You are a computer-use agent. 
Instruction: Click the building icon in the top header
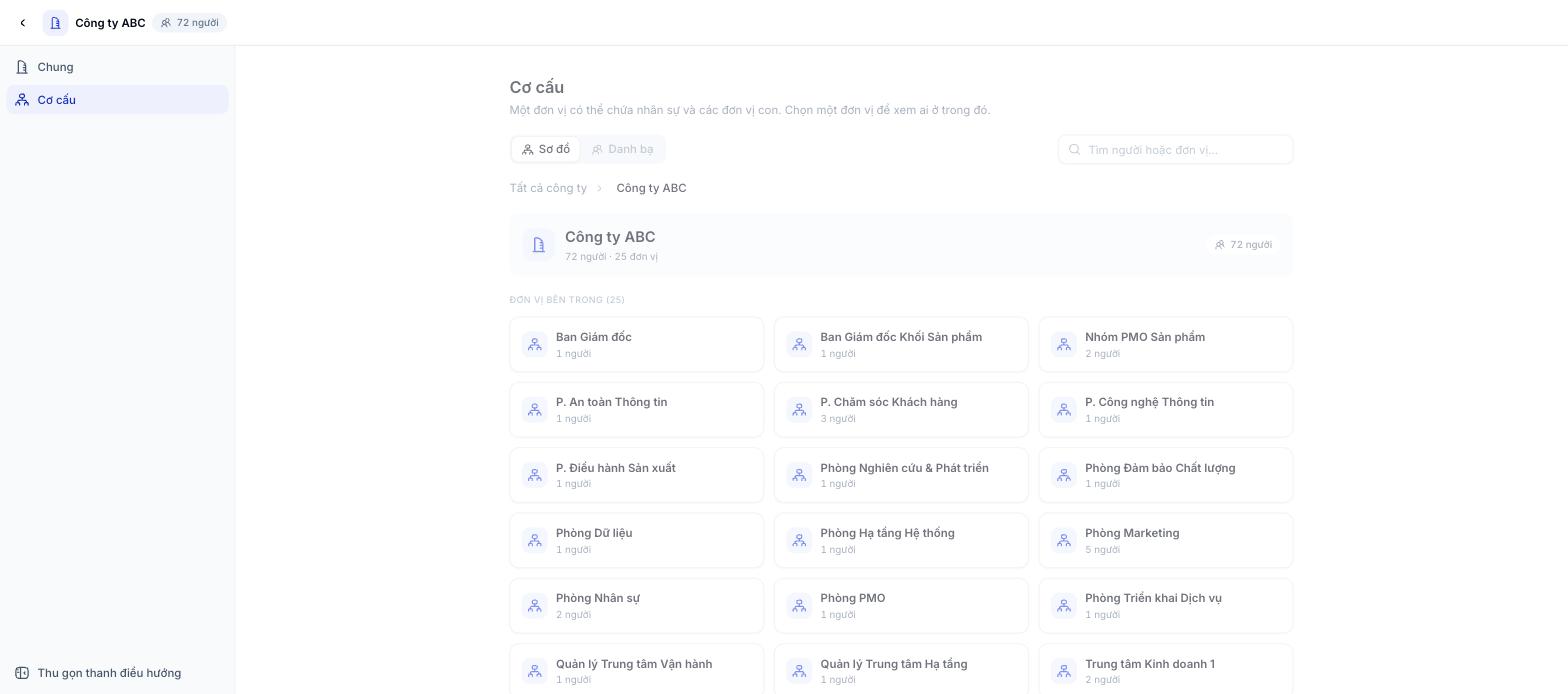click(x=55, y=23)
